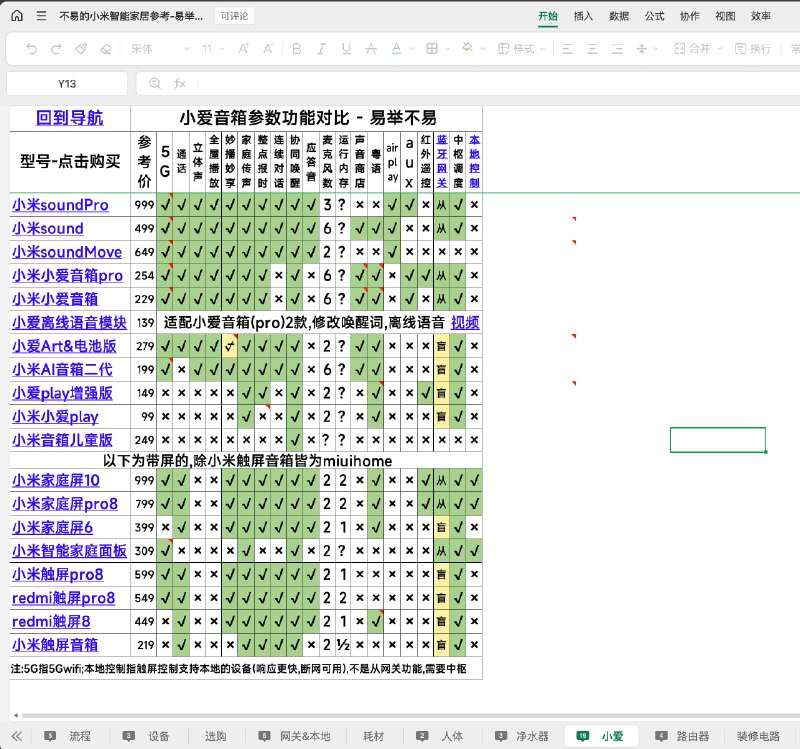Redo the last undone action

(x=56, y=49)
